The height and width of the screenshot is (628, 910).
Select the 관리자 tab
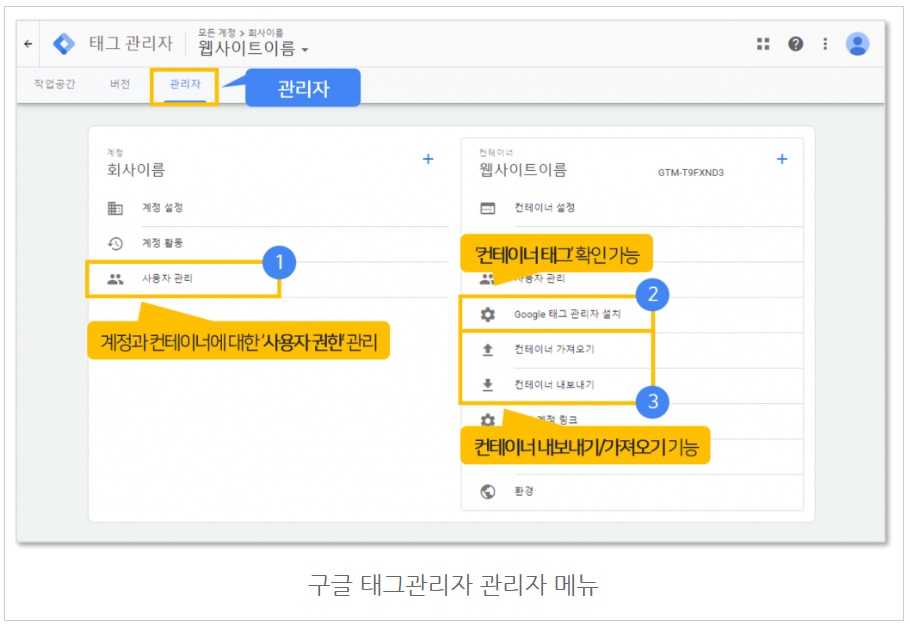click(x=185, y=84)
